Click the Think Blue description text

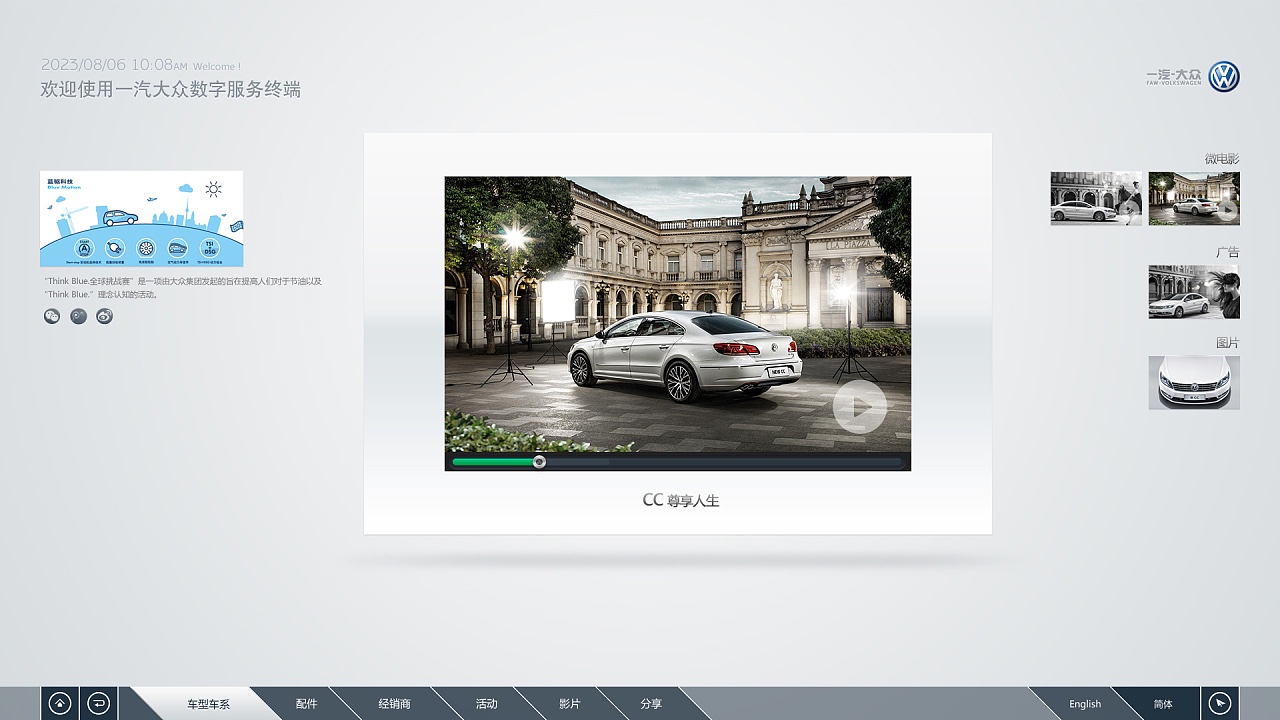tap(183, 288)
